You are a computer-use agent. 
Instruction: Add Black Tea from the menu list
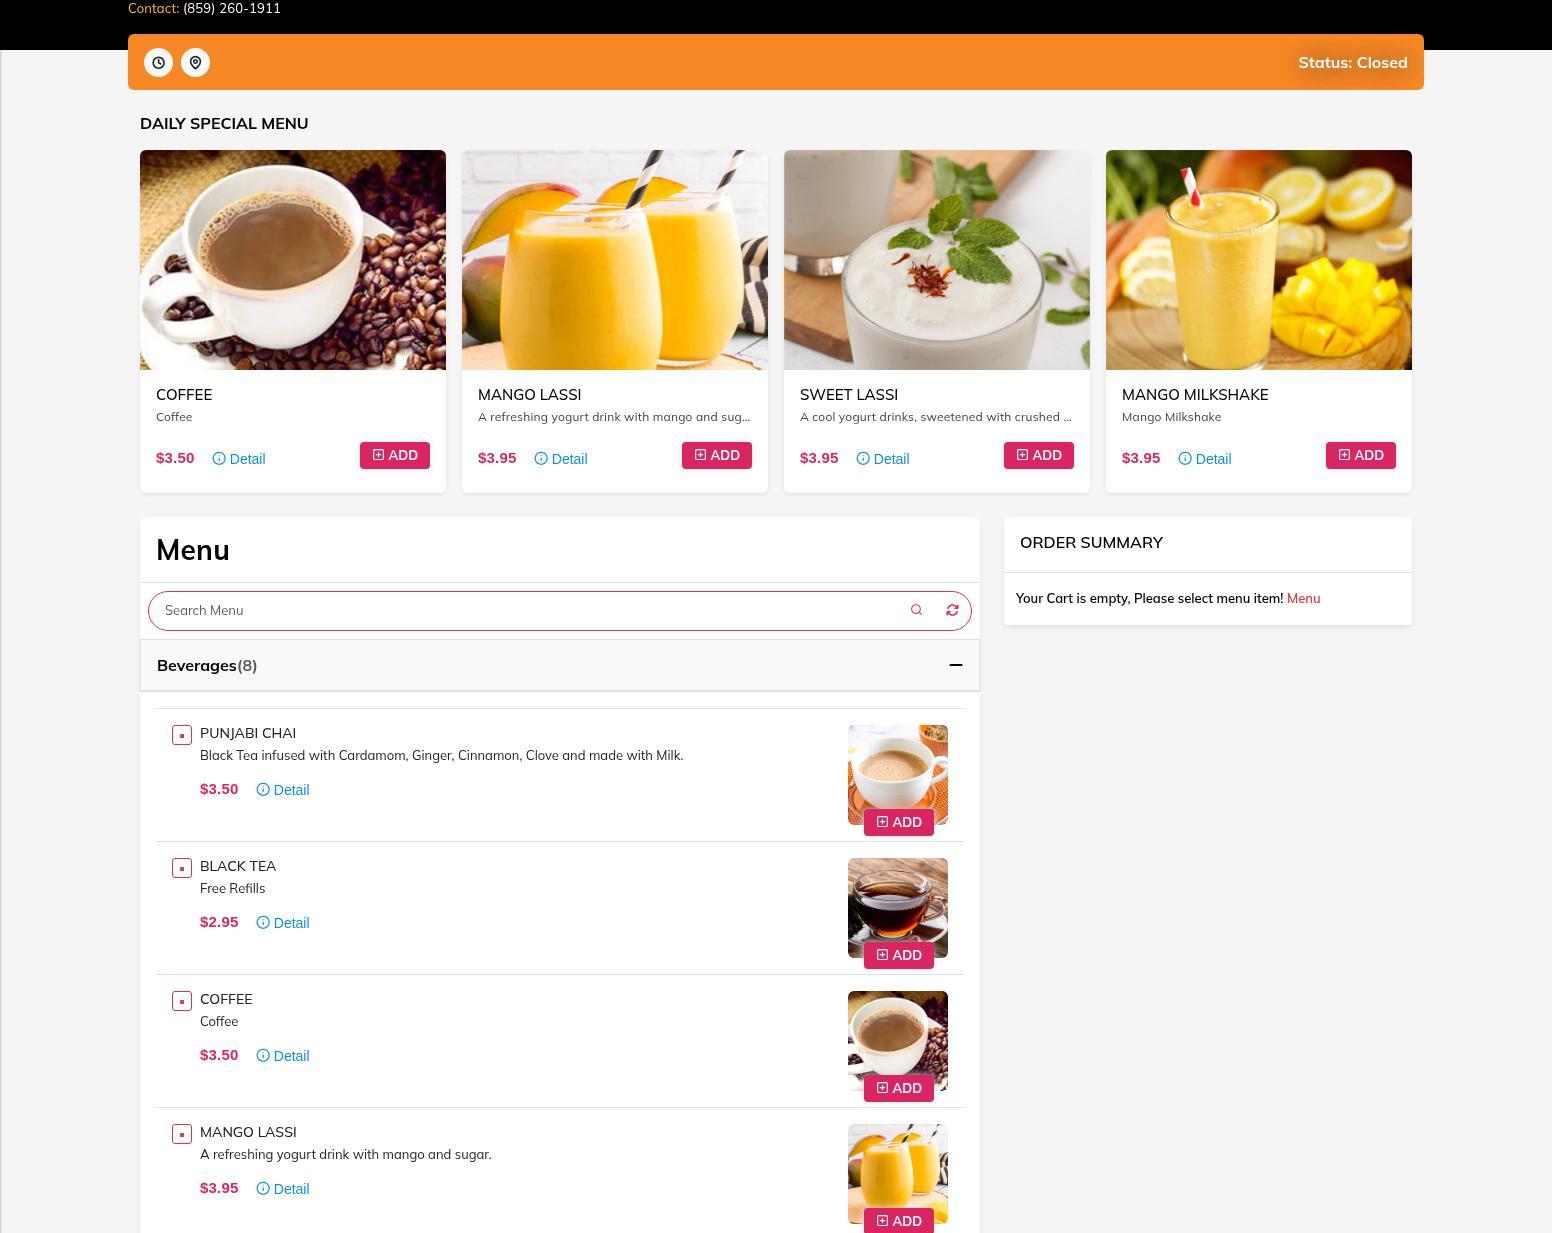[x=899, y=955]
